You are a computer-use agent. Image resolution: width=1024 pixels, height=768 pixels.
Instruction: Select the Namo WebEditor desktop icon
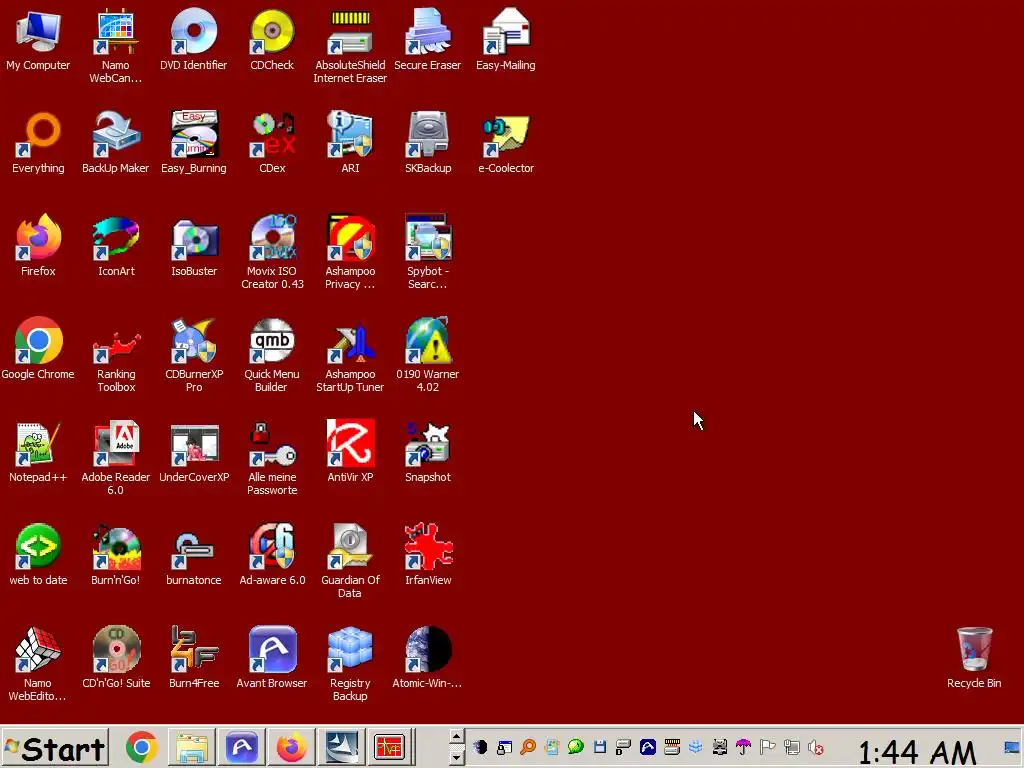point(38,665)
